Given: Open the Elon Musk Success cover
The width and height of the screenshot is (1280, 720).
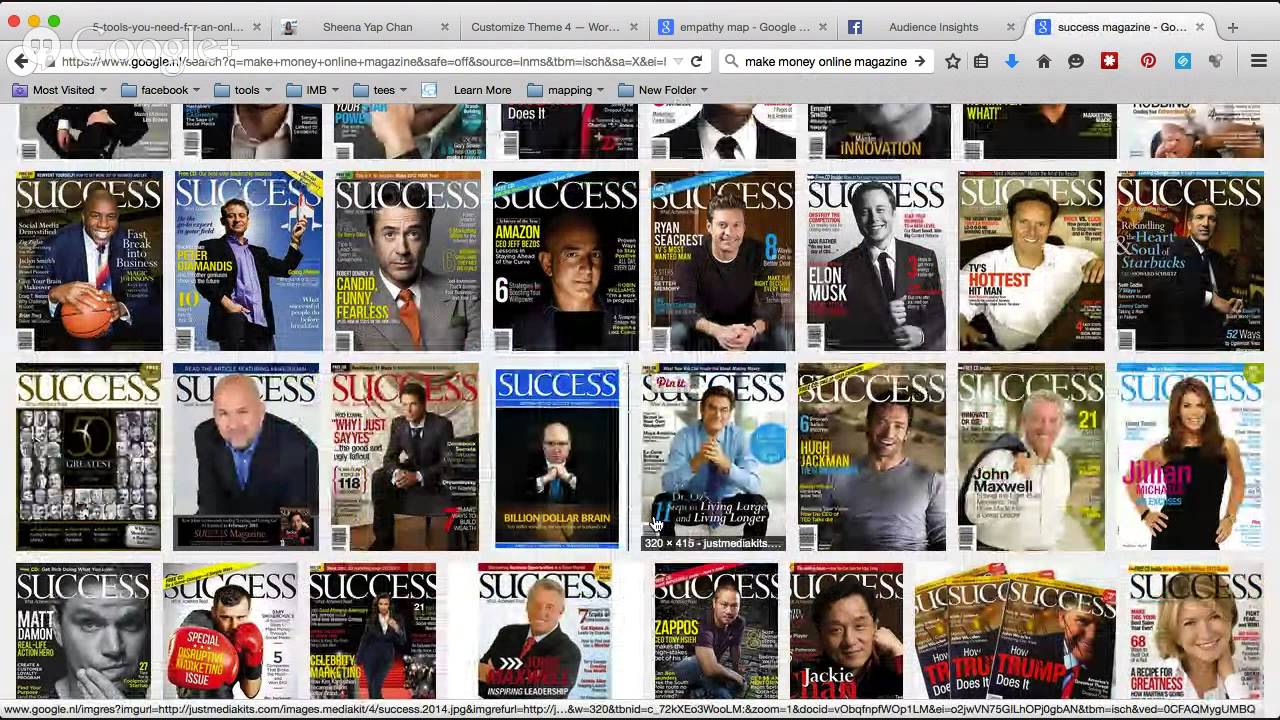Looking at the screenshot, I should coord(876,261).
